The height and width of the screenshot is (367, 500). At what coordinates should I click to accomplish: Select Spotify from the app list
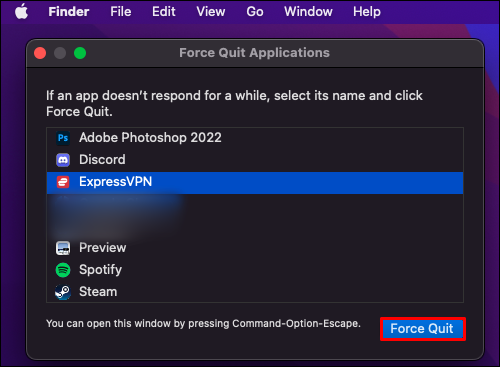(255, 270)
